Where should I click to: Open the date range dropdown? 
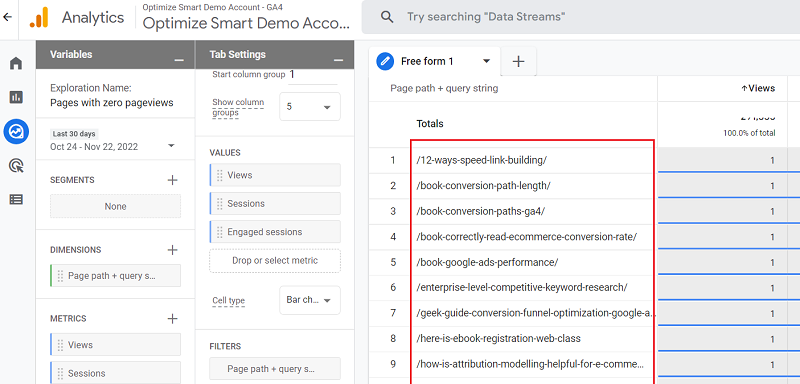tap(171, 146)
